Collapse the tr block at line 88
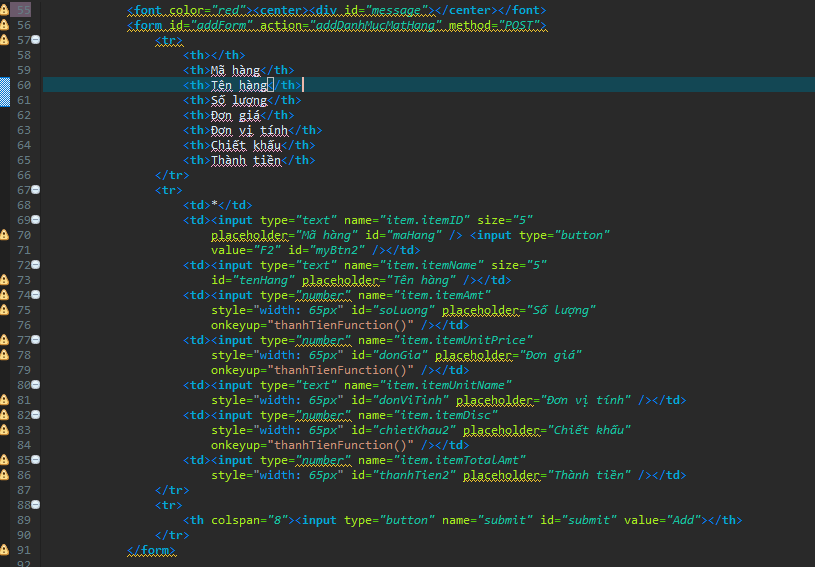 pyautogui.click(x=36, y=505)
